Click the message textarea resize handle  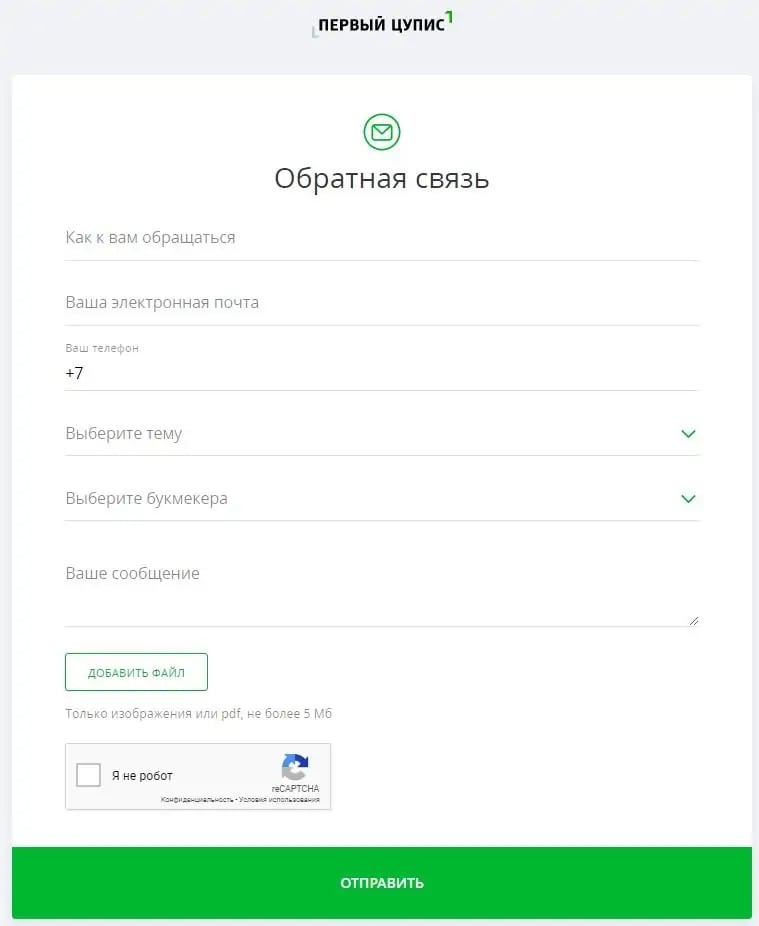click(694, 621)
